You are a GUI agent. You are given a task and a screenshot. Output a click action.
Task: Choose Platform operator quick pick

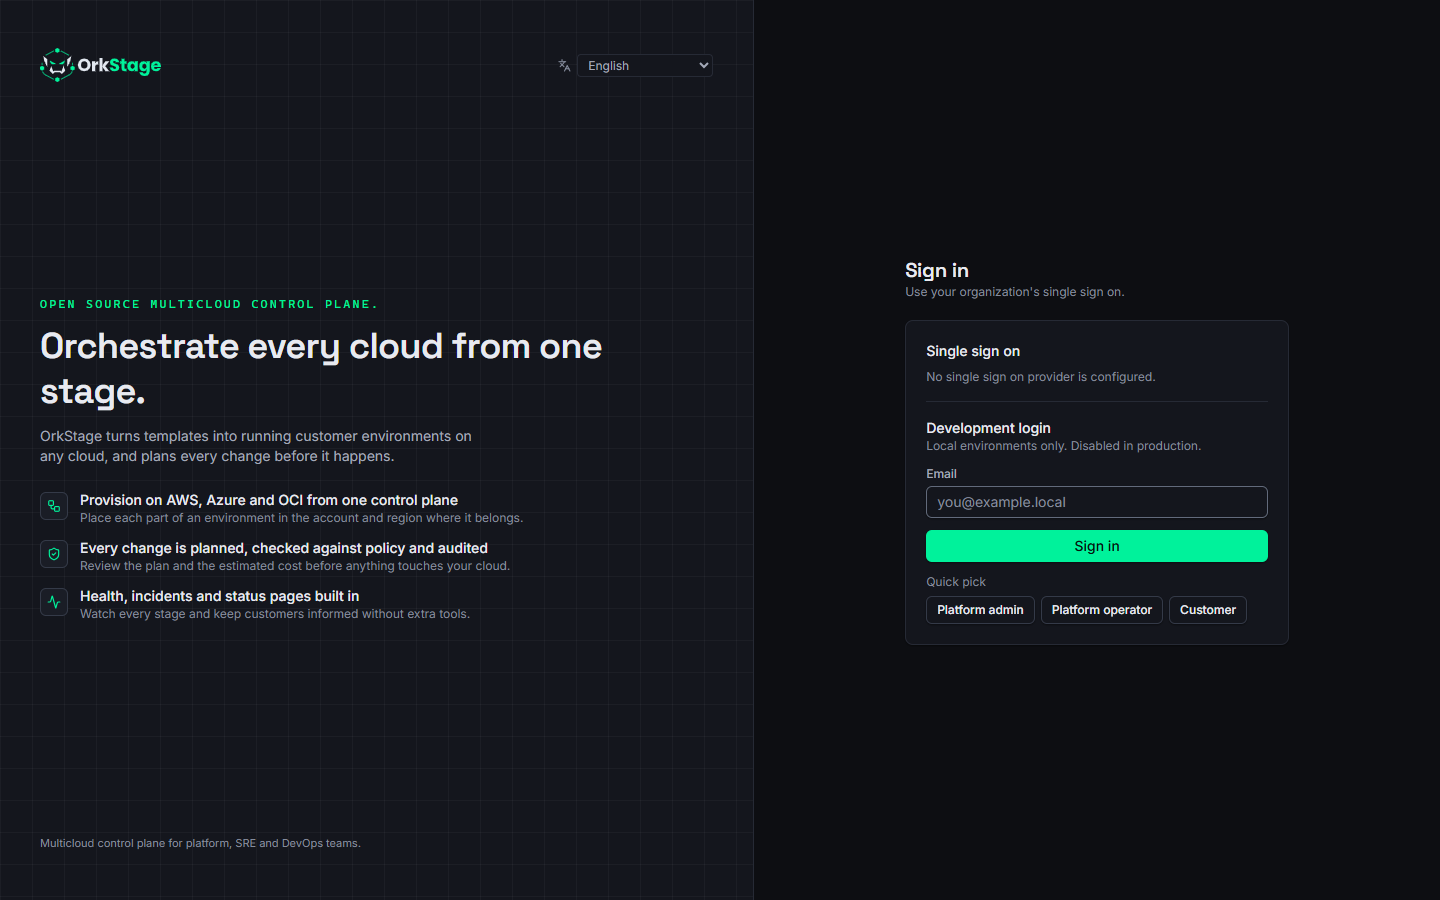(1102, 610)
